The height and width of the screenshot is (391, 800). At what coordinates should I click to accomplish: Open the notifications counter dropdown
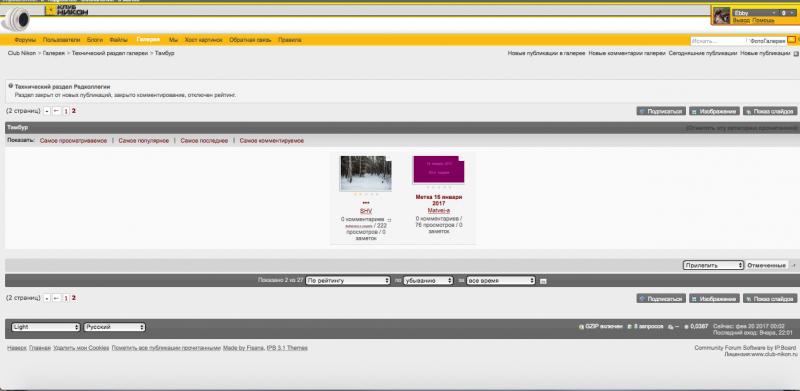(x=786, y=13)
